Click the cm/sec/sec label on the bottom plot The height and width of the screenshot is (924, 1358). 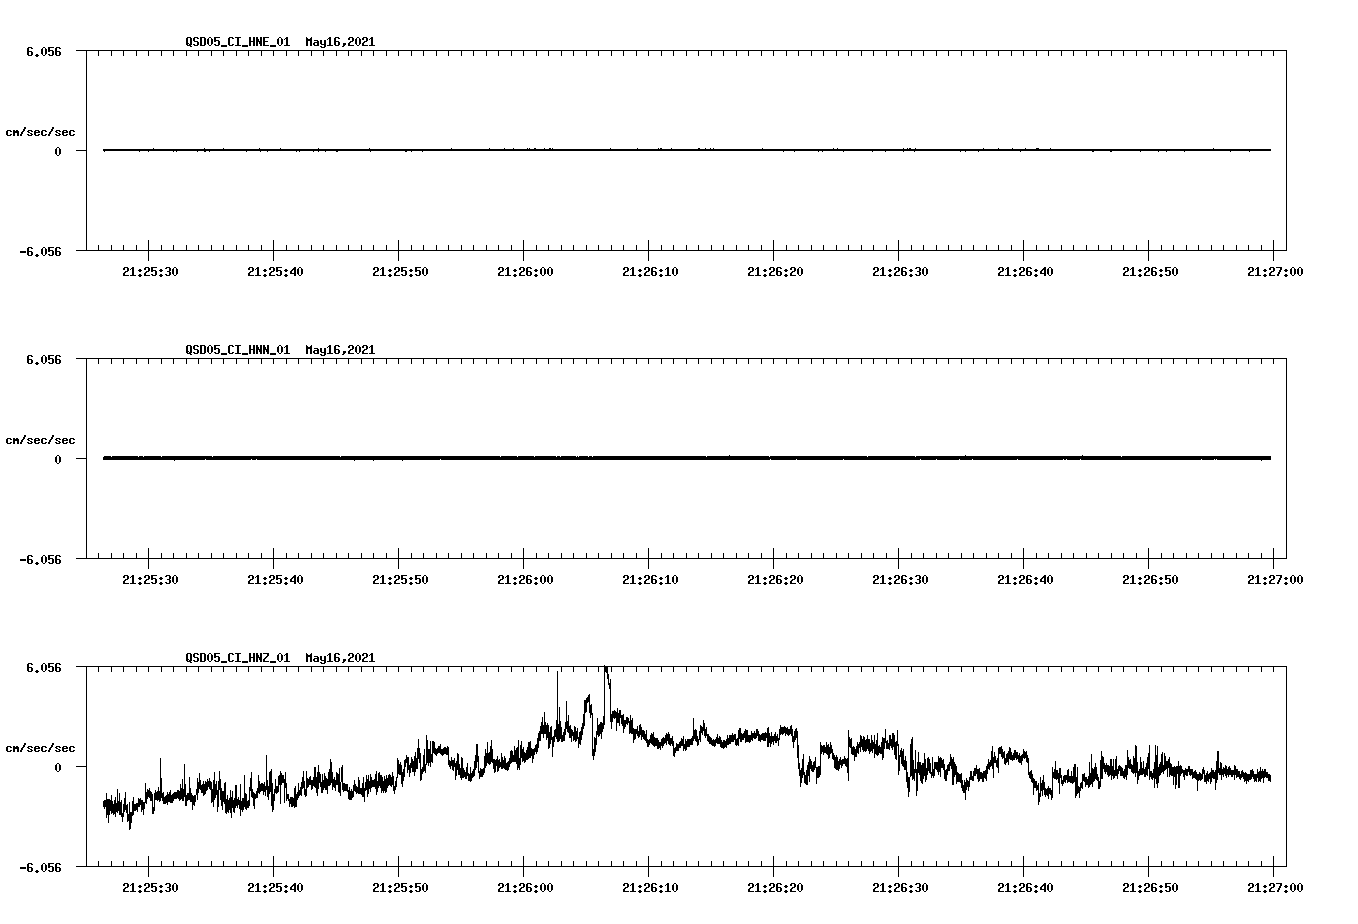point(41,747)
